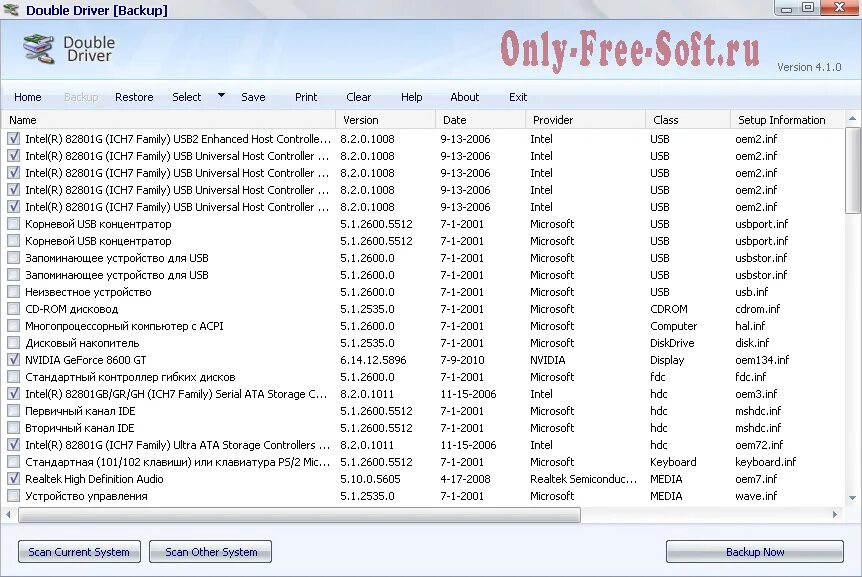This screenshot has width=862, height=577.
Task: Go to the Home menu item
Action: click(27, 97)
